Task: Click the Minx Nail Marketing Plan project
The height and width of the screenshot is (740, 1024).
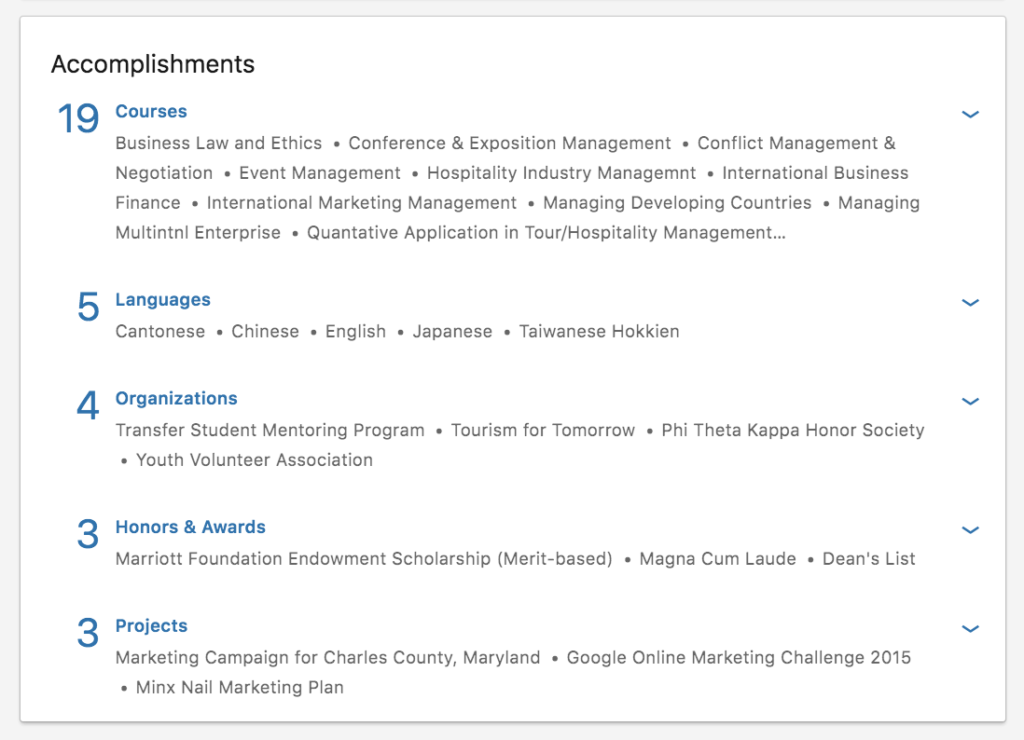Action: click(x=239, y=687)
